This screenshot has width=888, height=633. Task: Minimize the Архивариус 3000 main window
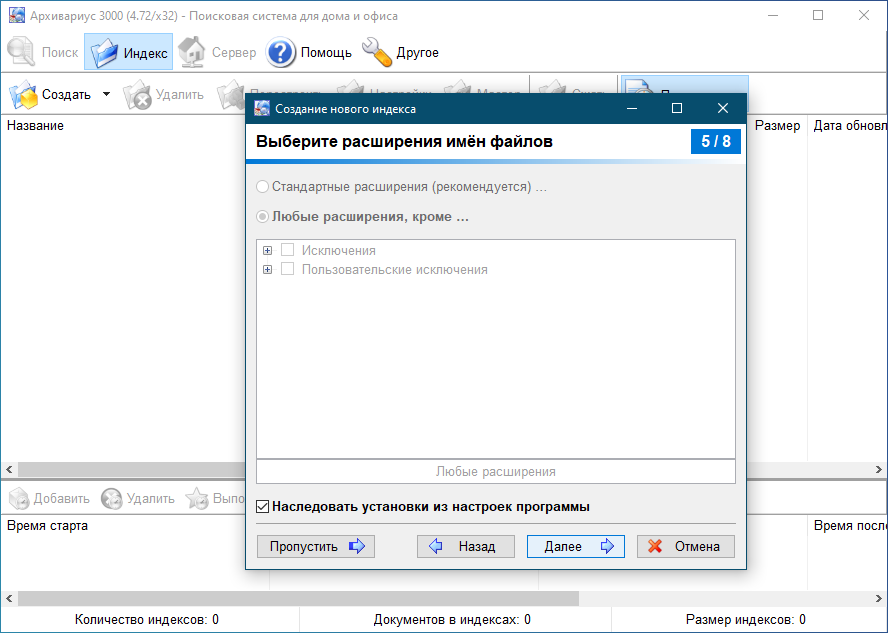[x=772, y=15]
